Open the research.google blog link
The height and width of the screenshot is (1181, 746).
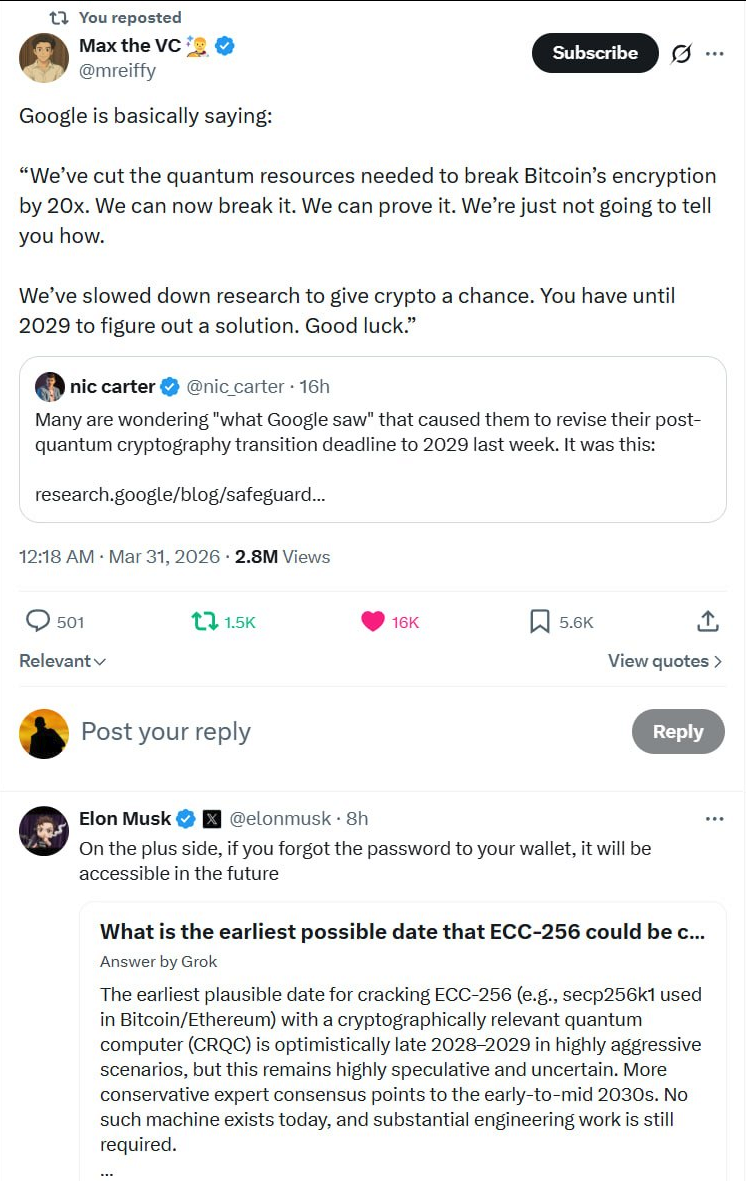[180, 494]
